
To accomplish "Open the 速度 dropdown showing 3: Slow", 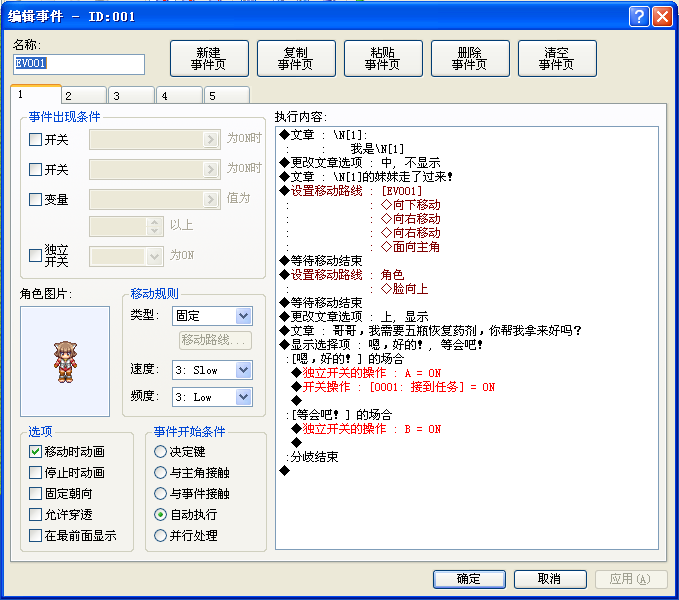I will (x=212, y=370).
